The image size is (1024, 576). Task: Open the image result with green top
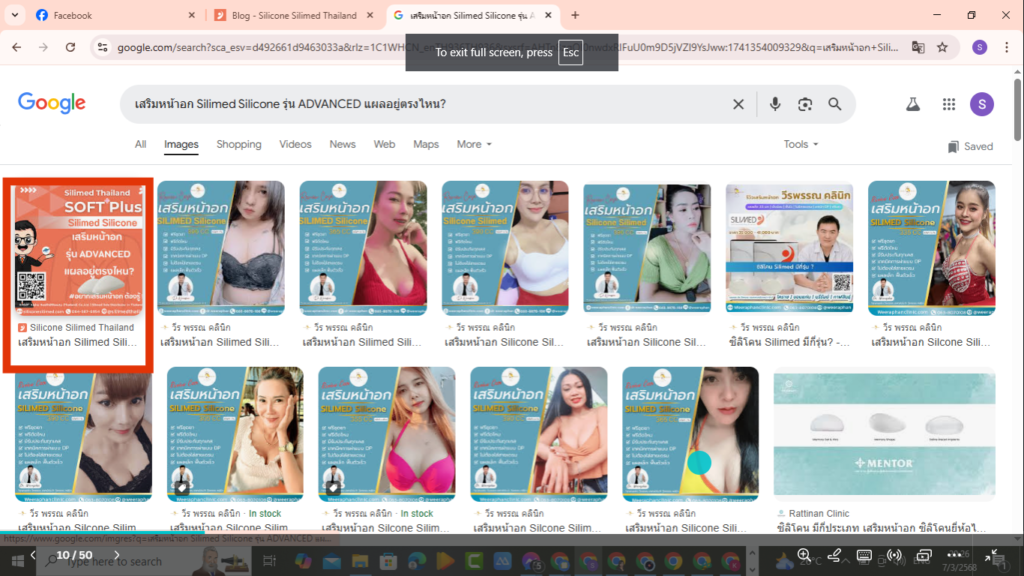pos(647,248)
